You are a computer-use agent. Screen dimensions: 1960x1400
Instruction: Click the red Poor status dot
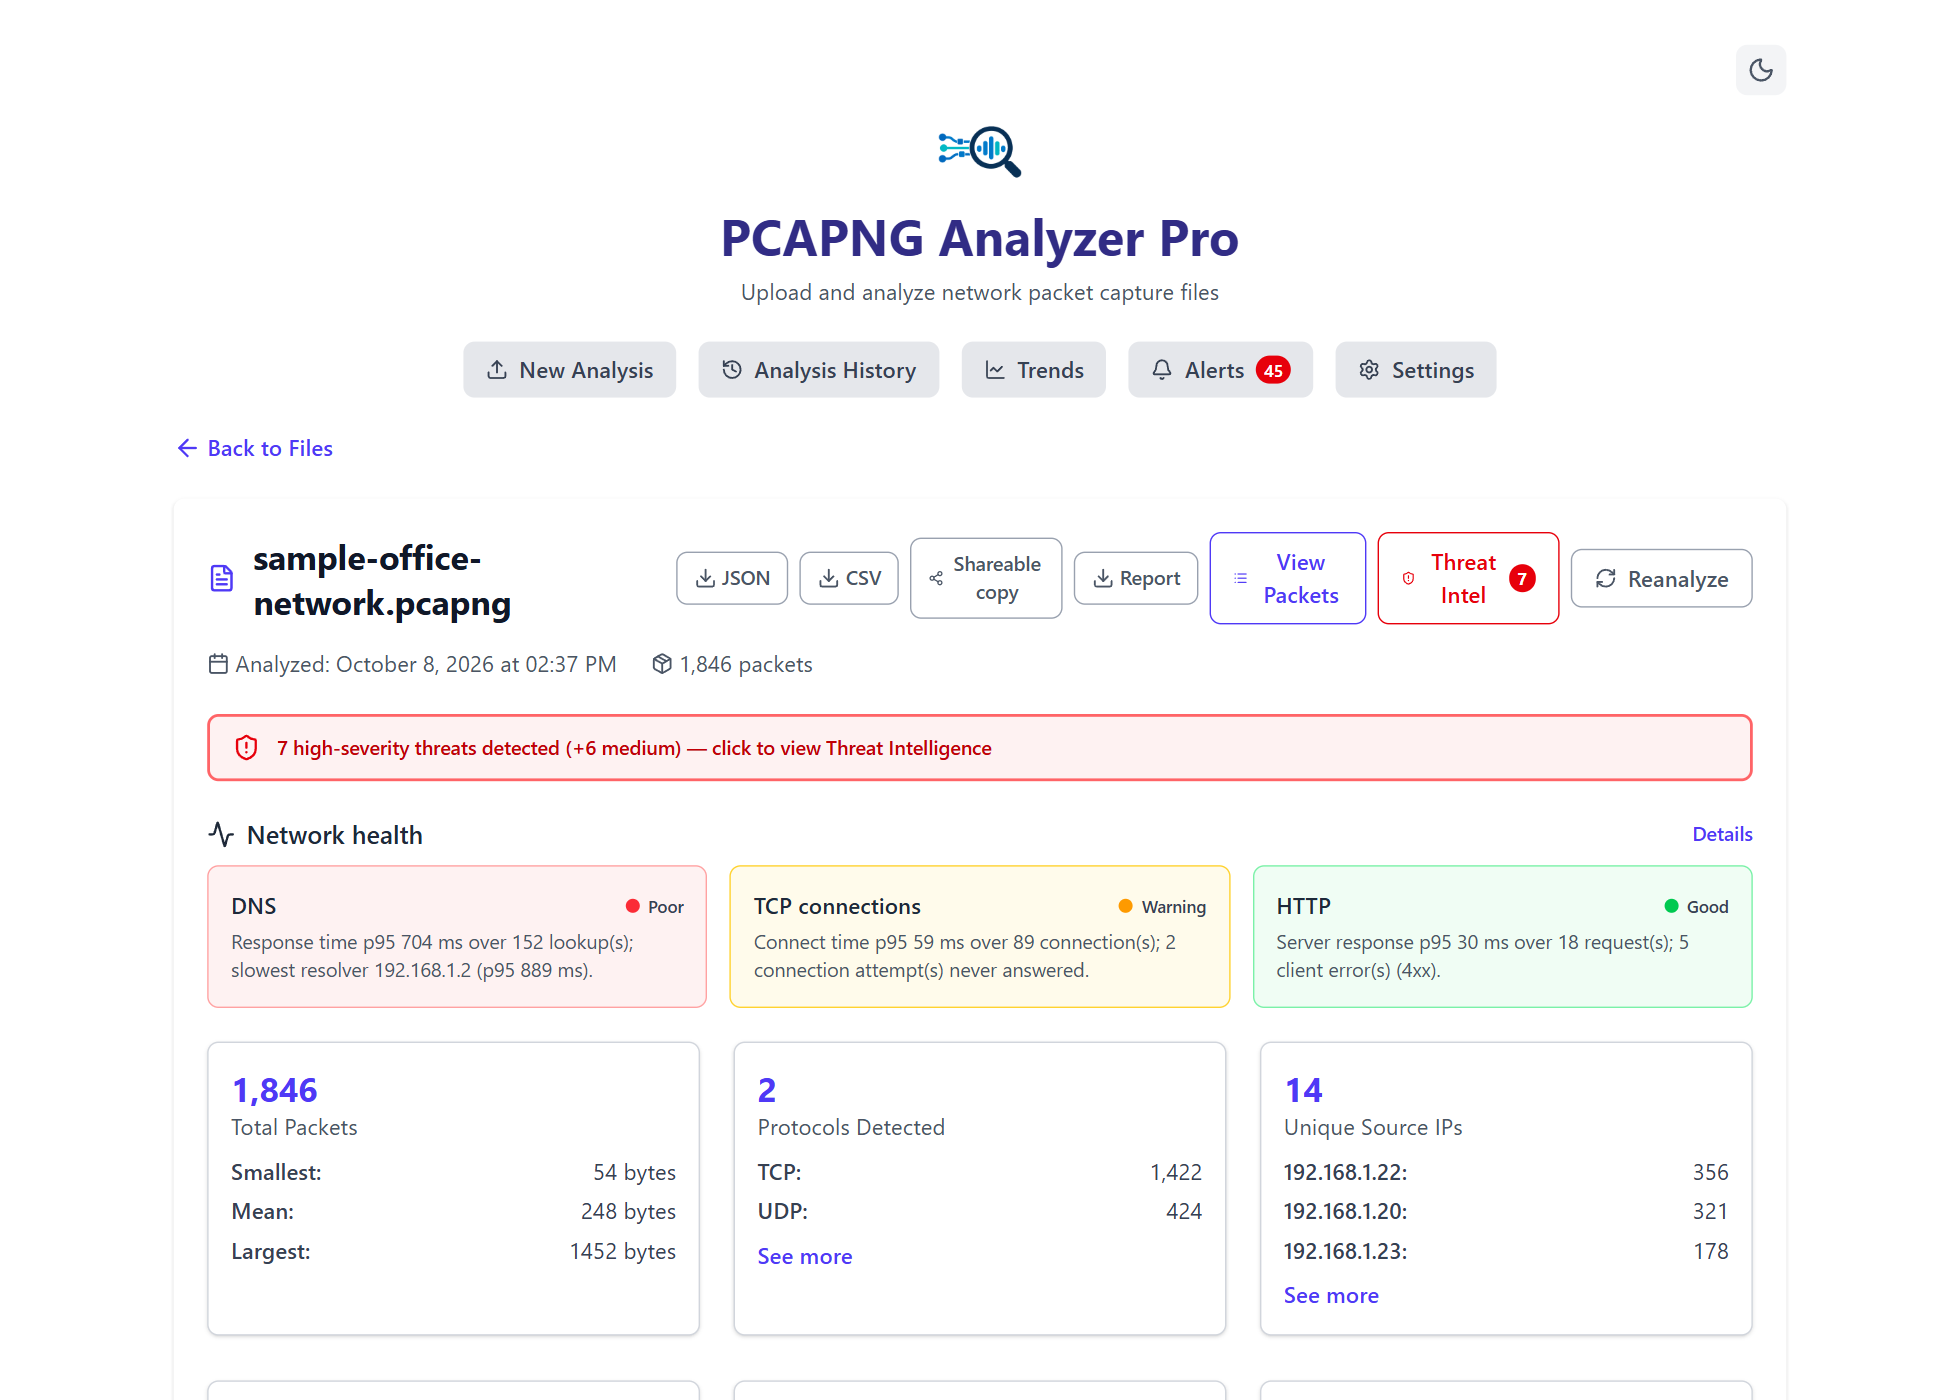[x=633, y=906]
